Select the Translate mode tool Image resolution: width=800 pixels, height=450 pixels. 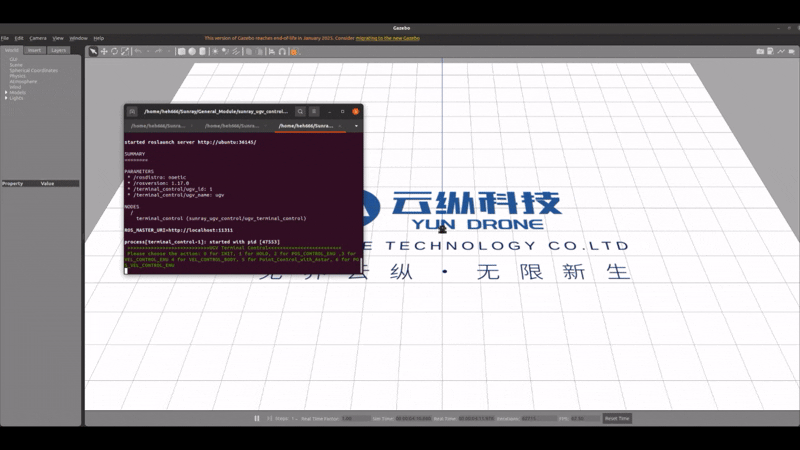[x=104, y=52]
